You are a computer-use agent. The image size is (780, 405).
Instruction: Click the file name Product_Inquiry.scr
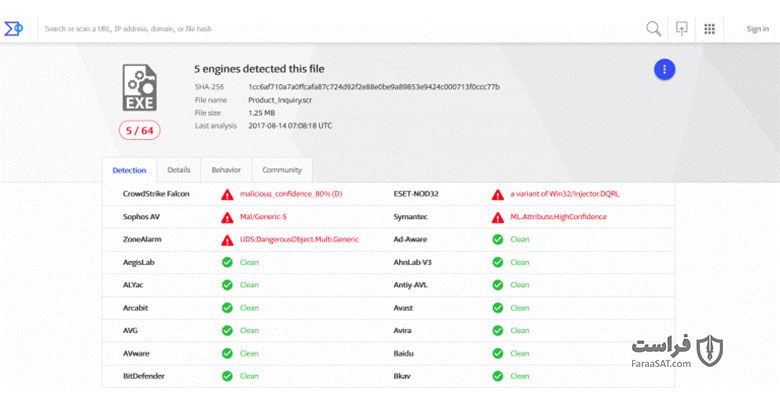tap(280, 100)
